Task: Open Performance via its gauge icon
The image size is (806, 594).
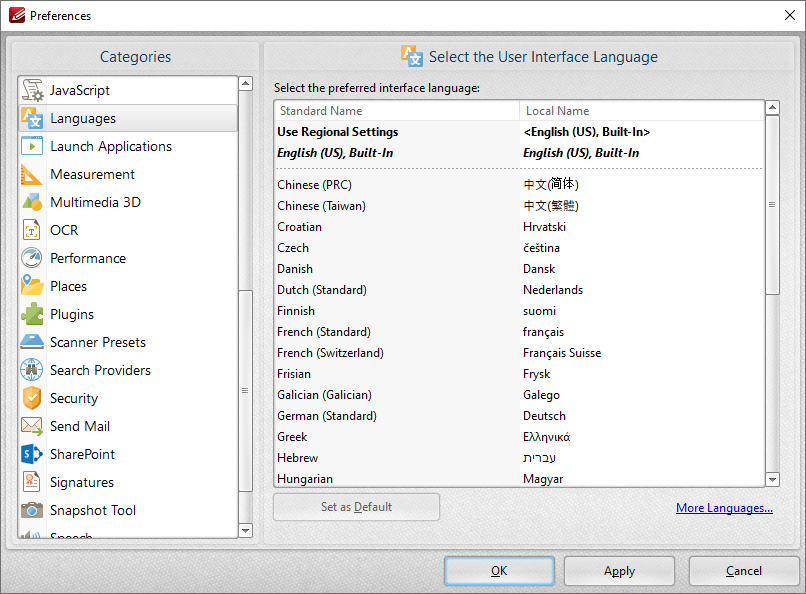Action: pos(32,258)
